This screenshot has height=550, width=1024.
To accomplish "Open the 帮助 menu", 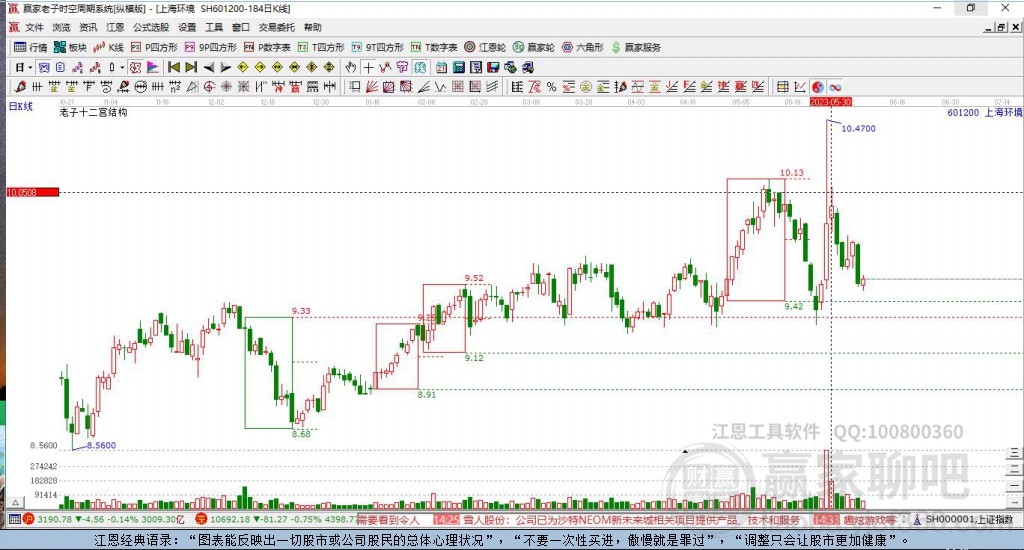I will tap(313, 27).
